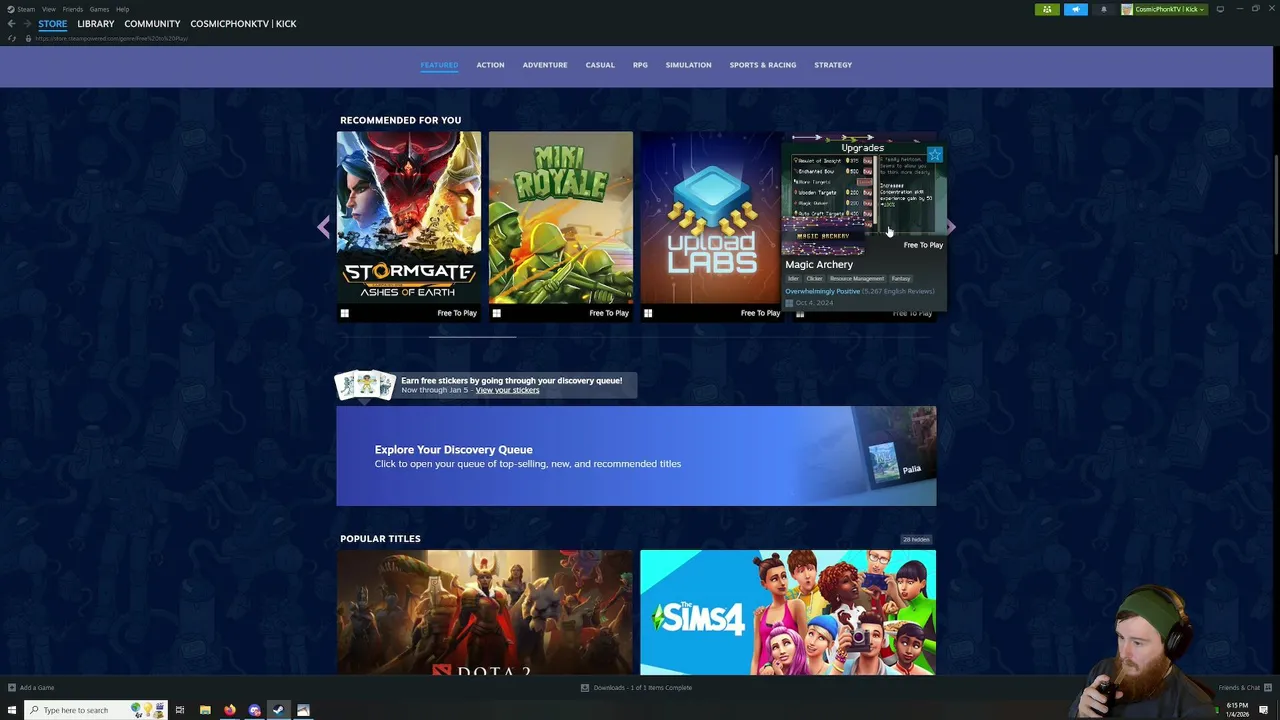Go back with the left arrow

click(x=11, y=24)
